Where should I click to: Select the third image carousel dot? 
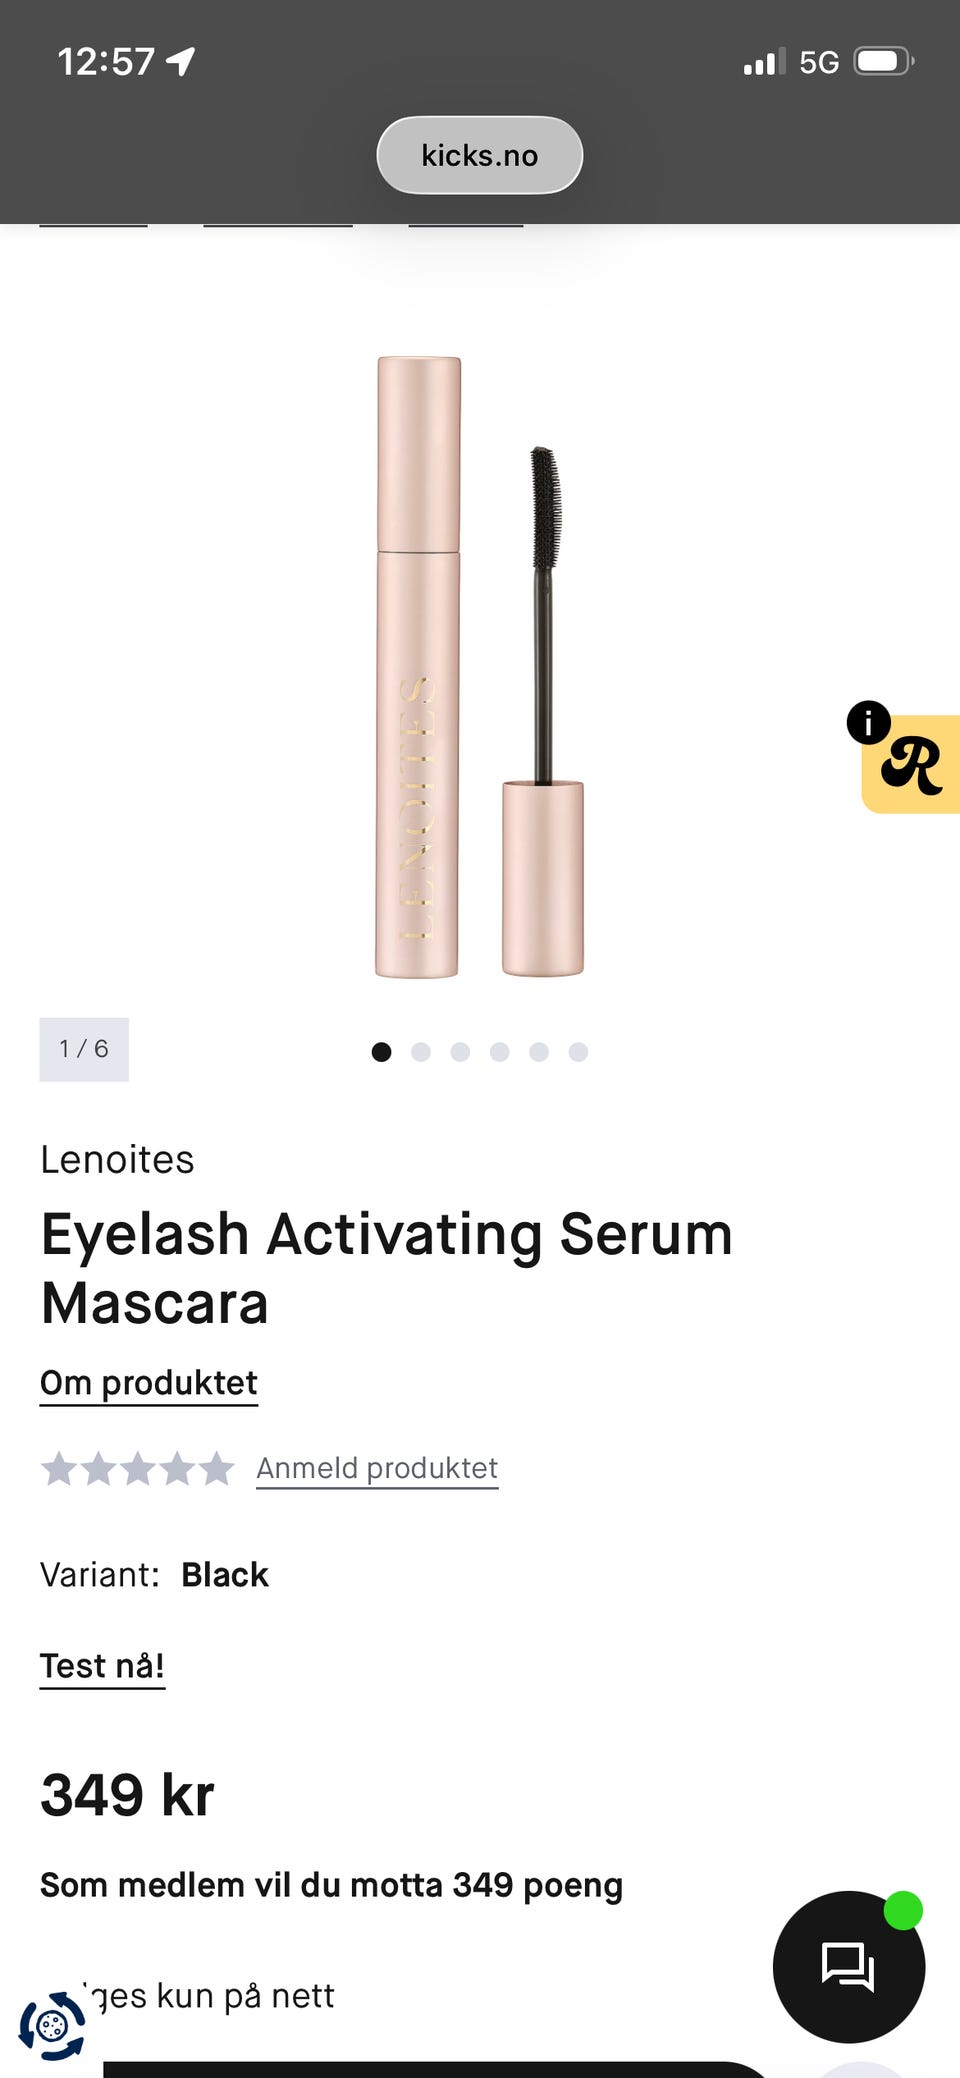460,1052
